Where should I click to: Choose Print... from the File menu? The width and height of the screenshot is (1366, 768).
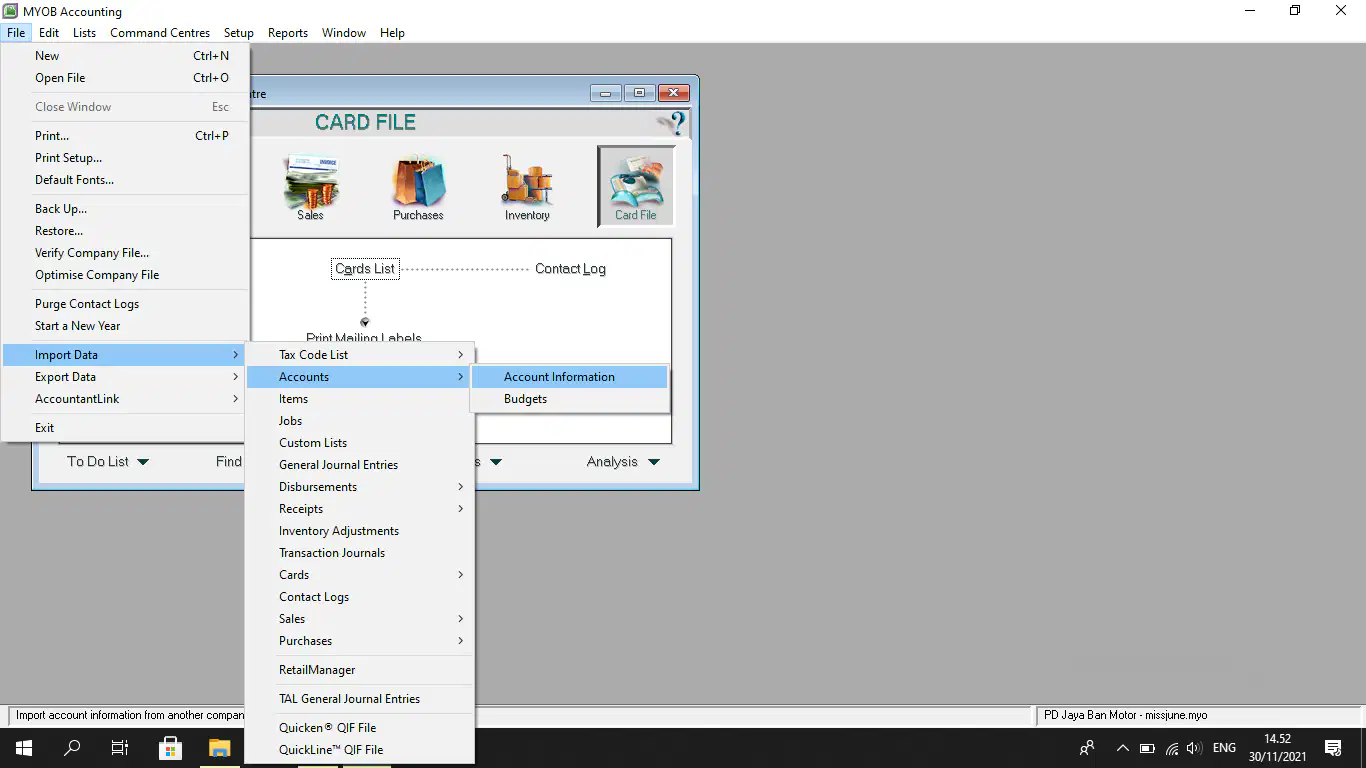(x=125, y=136)
